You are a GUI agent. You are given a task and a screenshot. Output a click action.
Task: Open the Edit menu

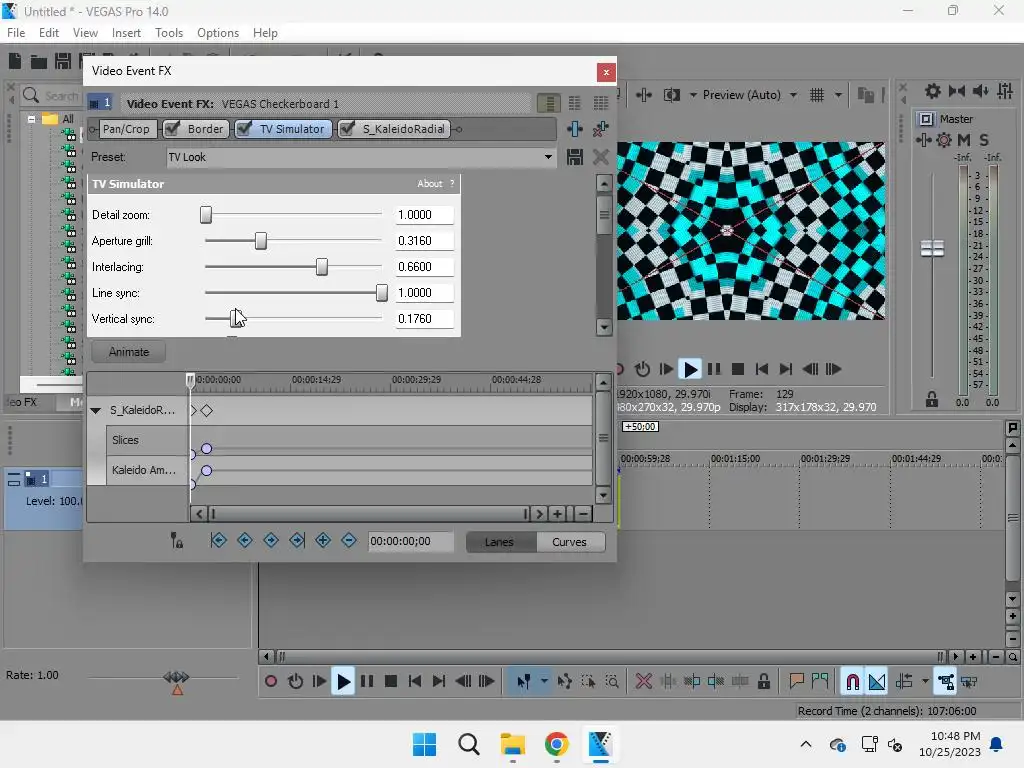pos(48,33)
